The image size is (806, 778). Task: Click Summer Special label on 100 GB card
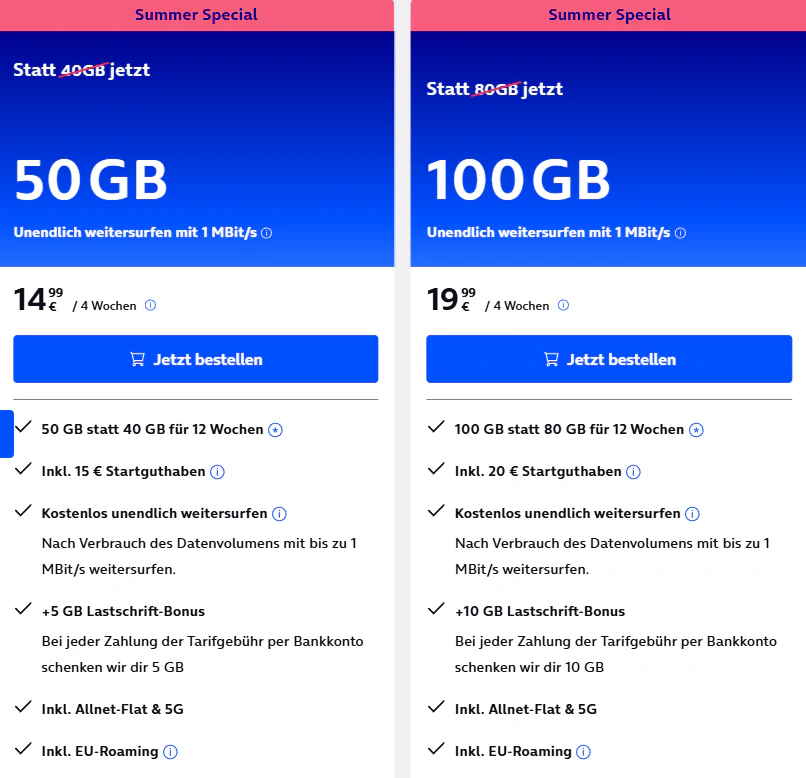click(610, 15)
